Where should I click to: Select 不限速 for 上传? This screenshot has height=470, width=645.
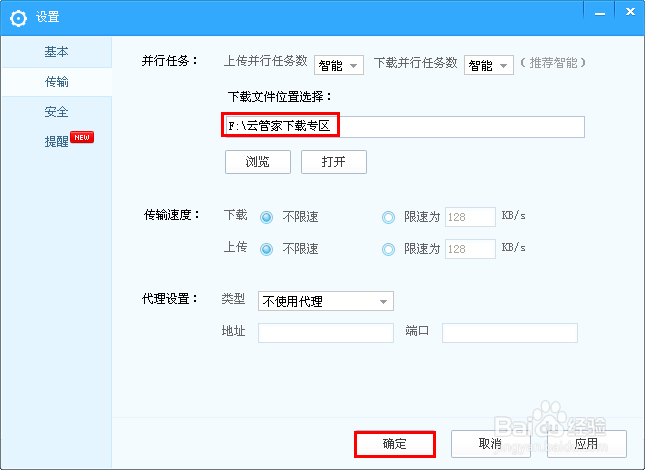(x=267, y=249)
